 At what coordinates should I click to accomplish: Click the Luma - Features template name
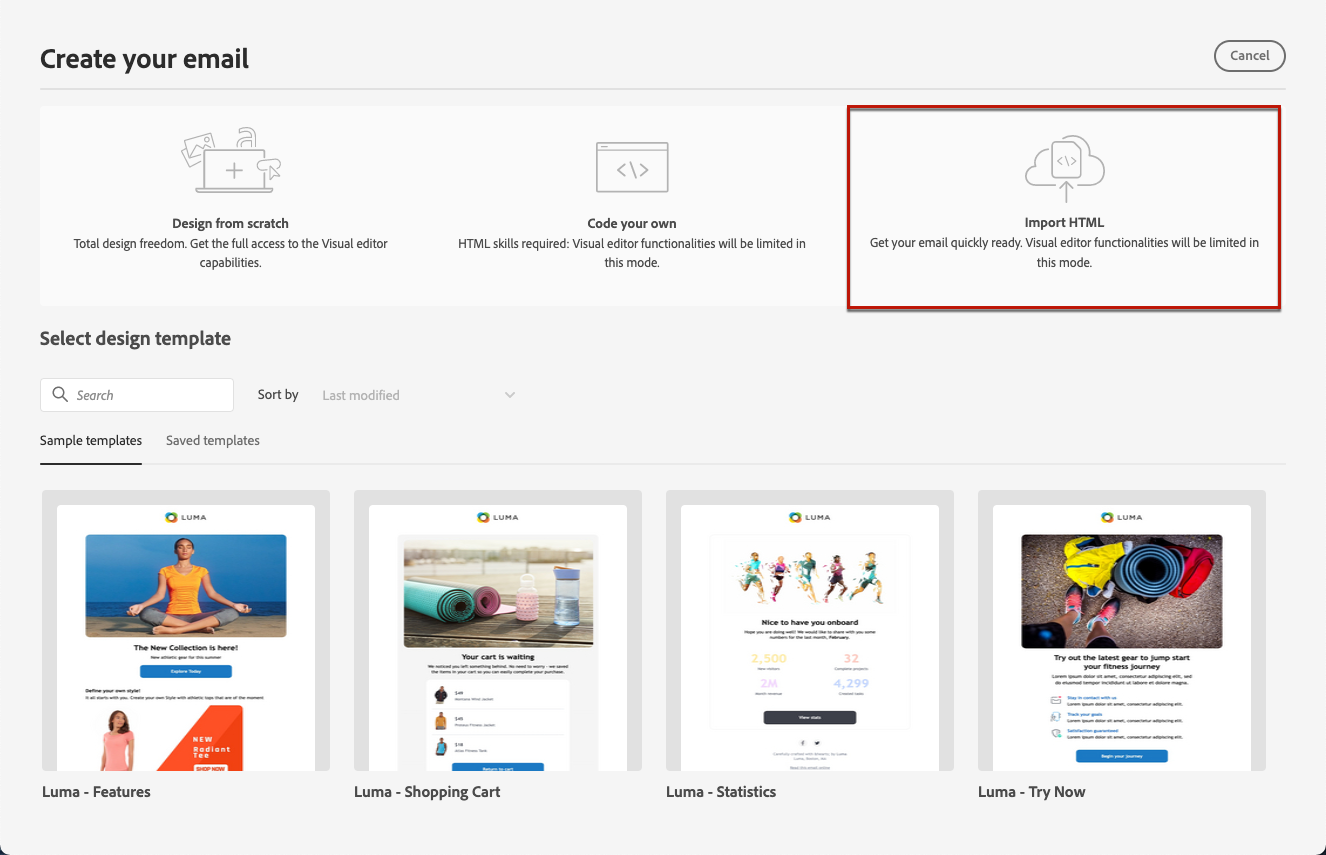(x=96, y=792)
